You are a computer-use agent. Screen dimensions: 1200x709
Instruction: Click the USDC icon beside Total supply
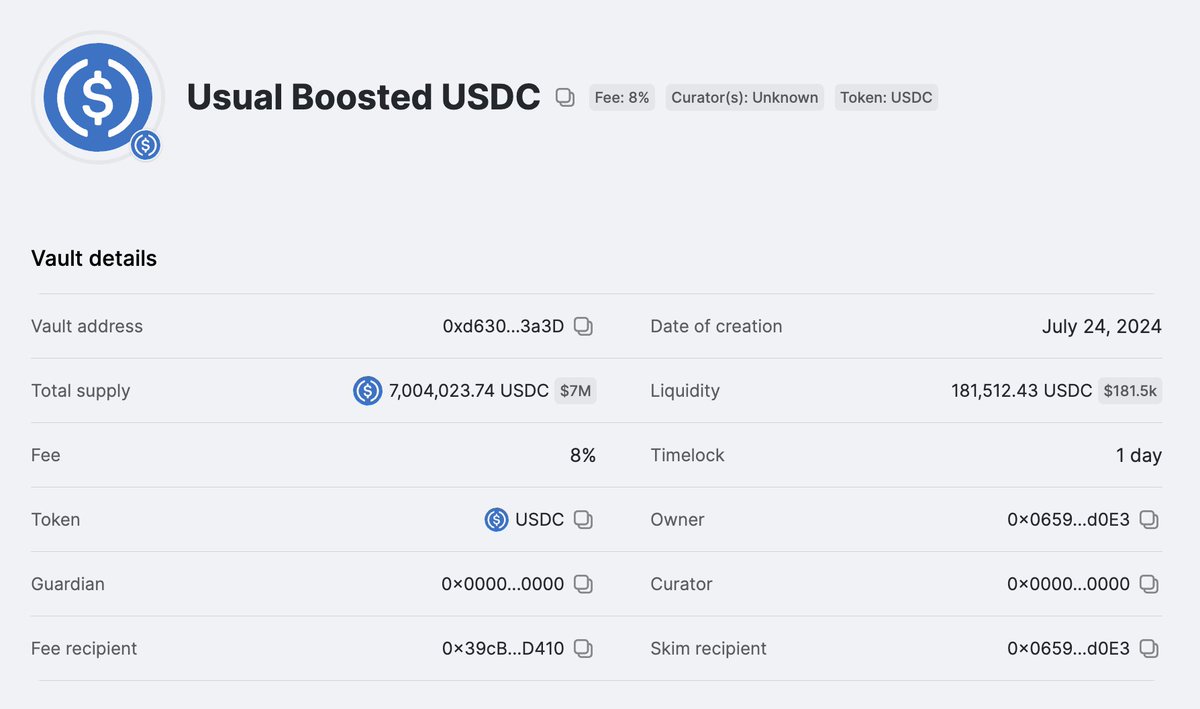[x=368, y=391]
